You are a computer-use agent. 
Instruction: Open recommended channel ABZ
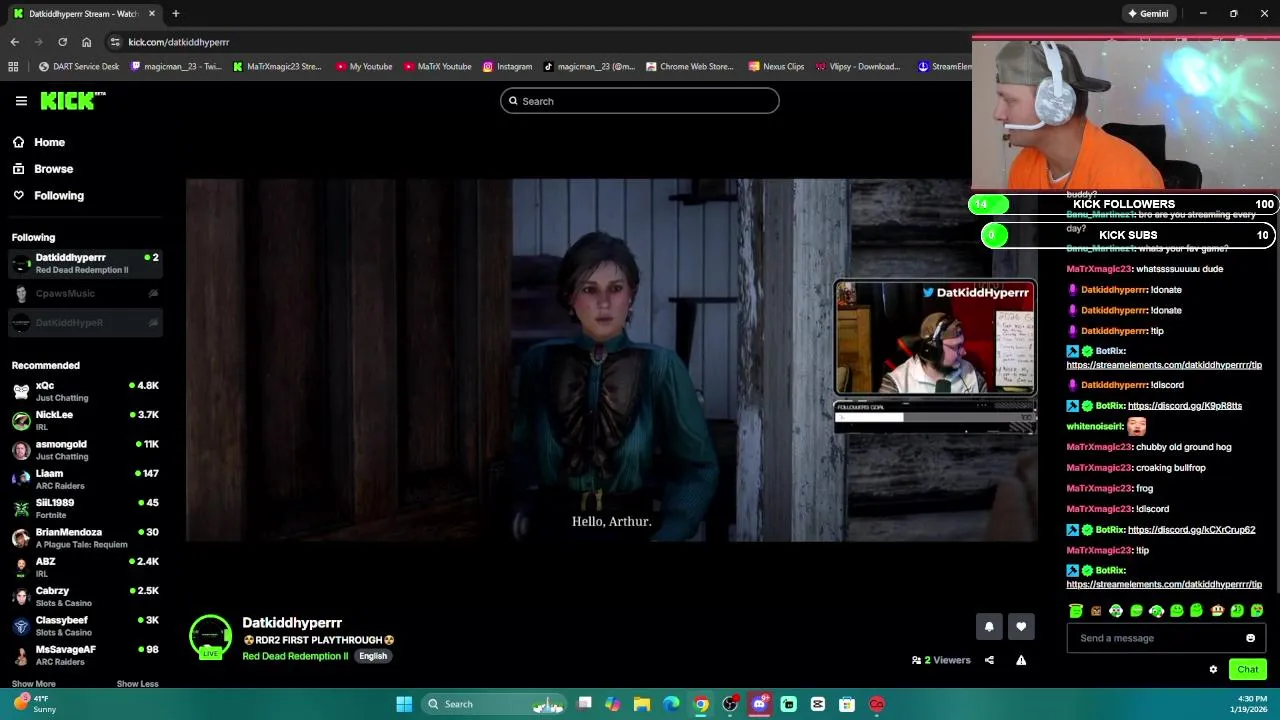[x=85, y=567]
